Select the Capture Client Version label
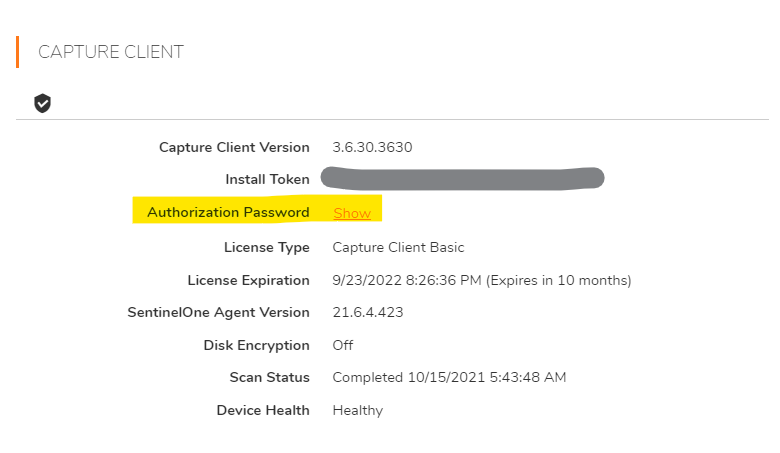 (234, 147)
